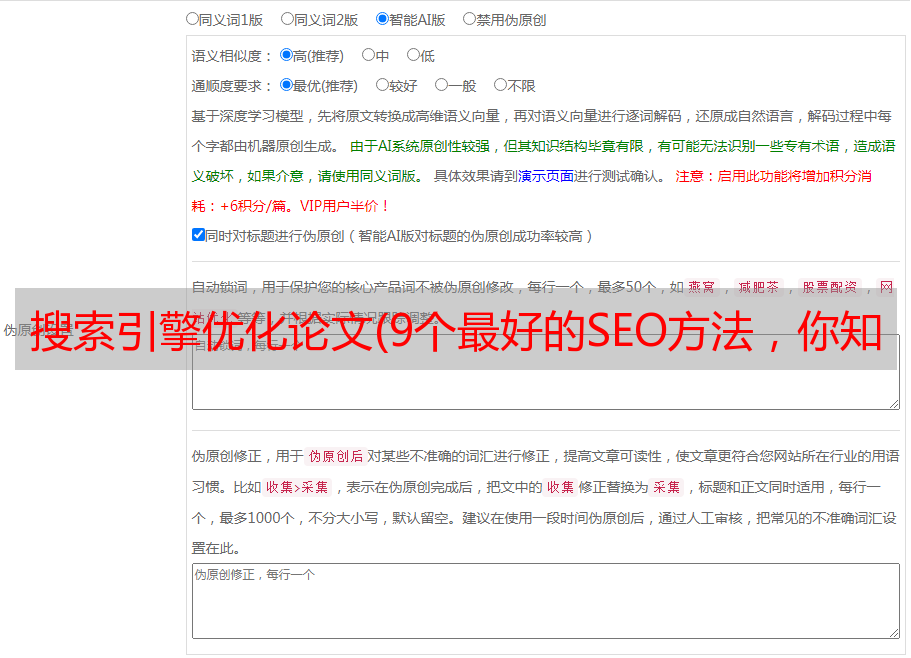Open the 演示页面 link
Viewport: 911px width, 658px height.
[x=546, y=176]
